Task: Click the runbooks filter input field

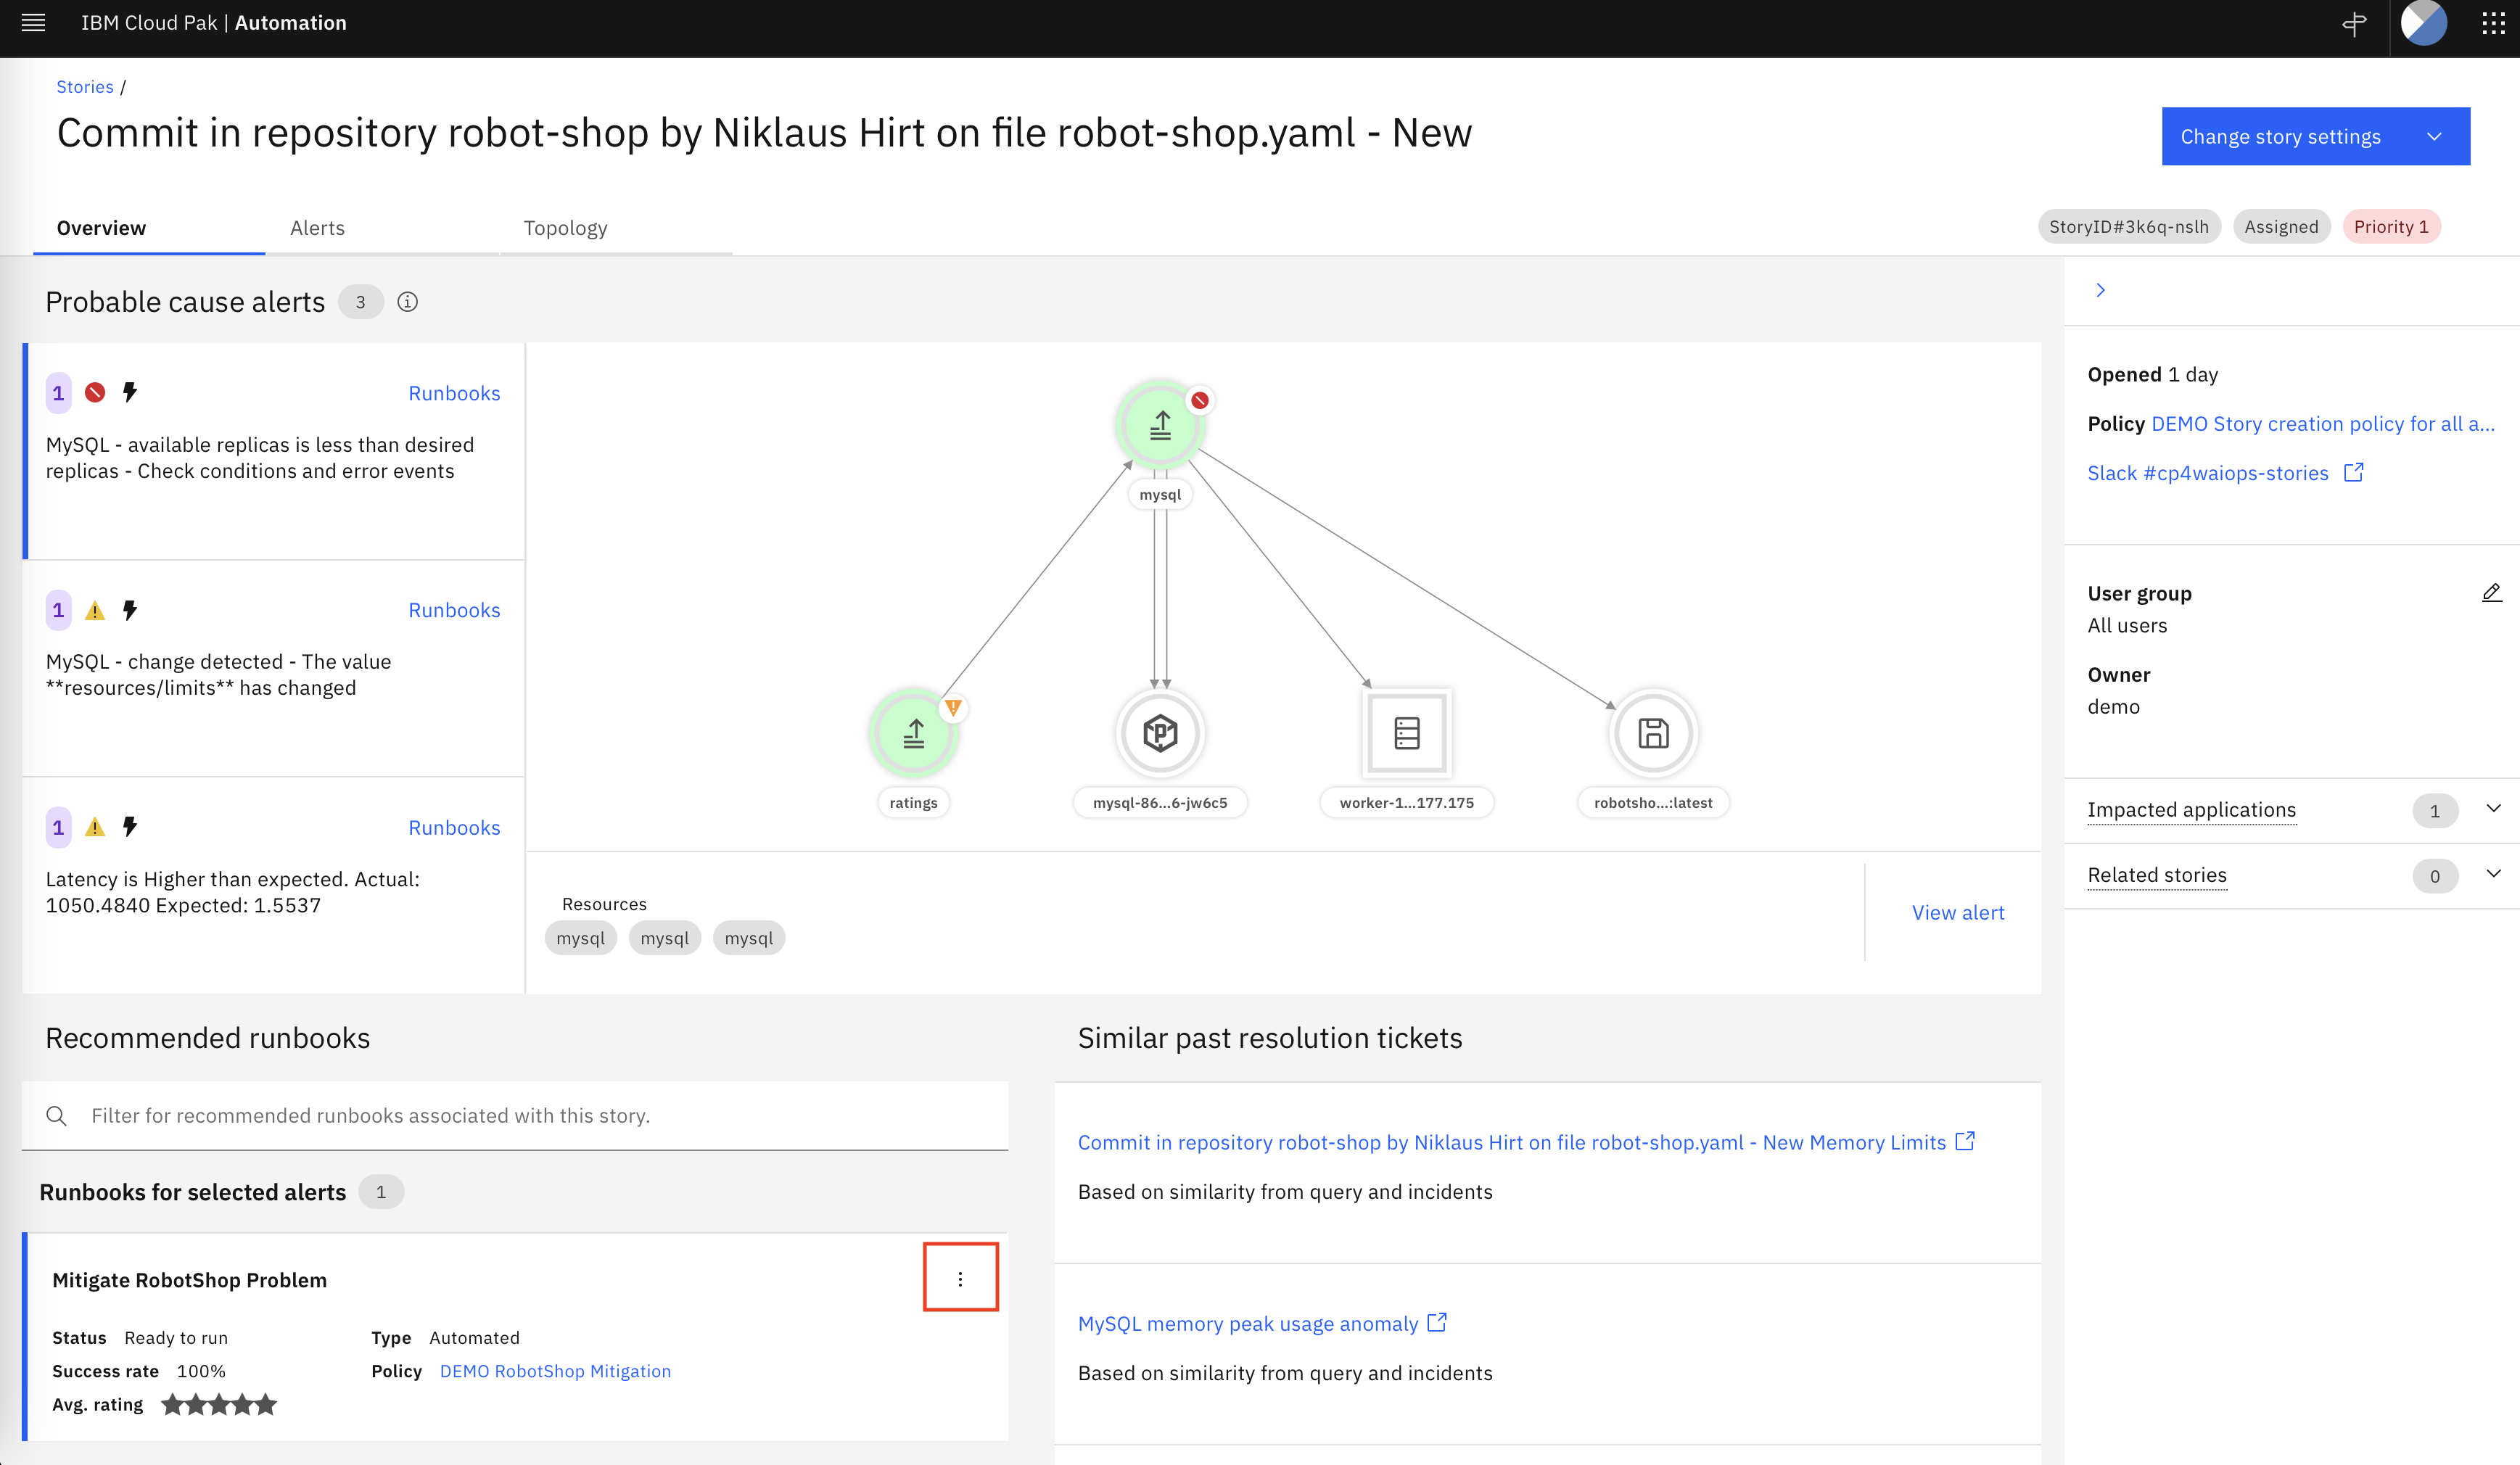Action: 514,1115
